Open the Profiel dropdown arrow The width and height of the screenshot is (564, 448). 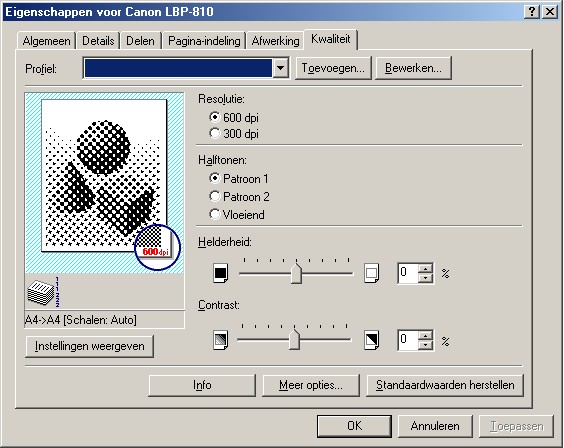pyautogui.click(x=281, y=68)
